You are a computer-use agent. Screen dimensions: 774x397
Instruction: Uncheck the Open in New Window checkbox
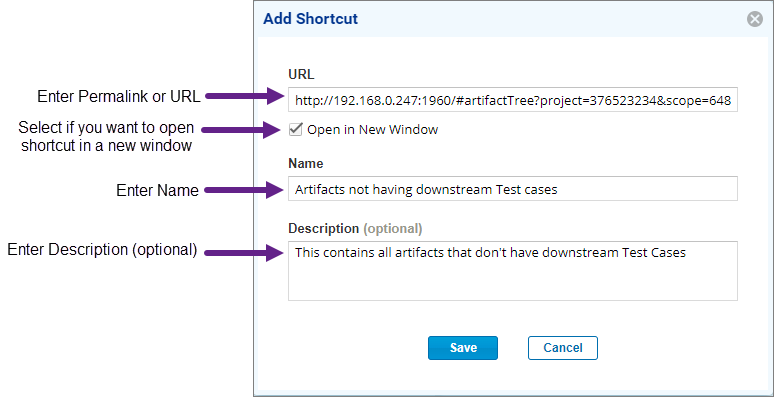coord(295,129)
